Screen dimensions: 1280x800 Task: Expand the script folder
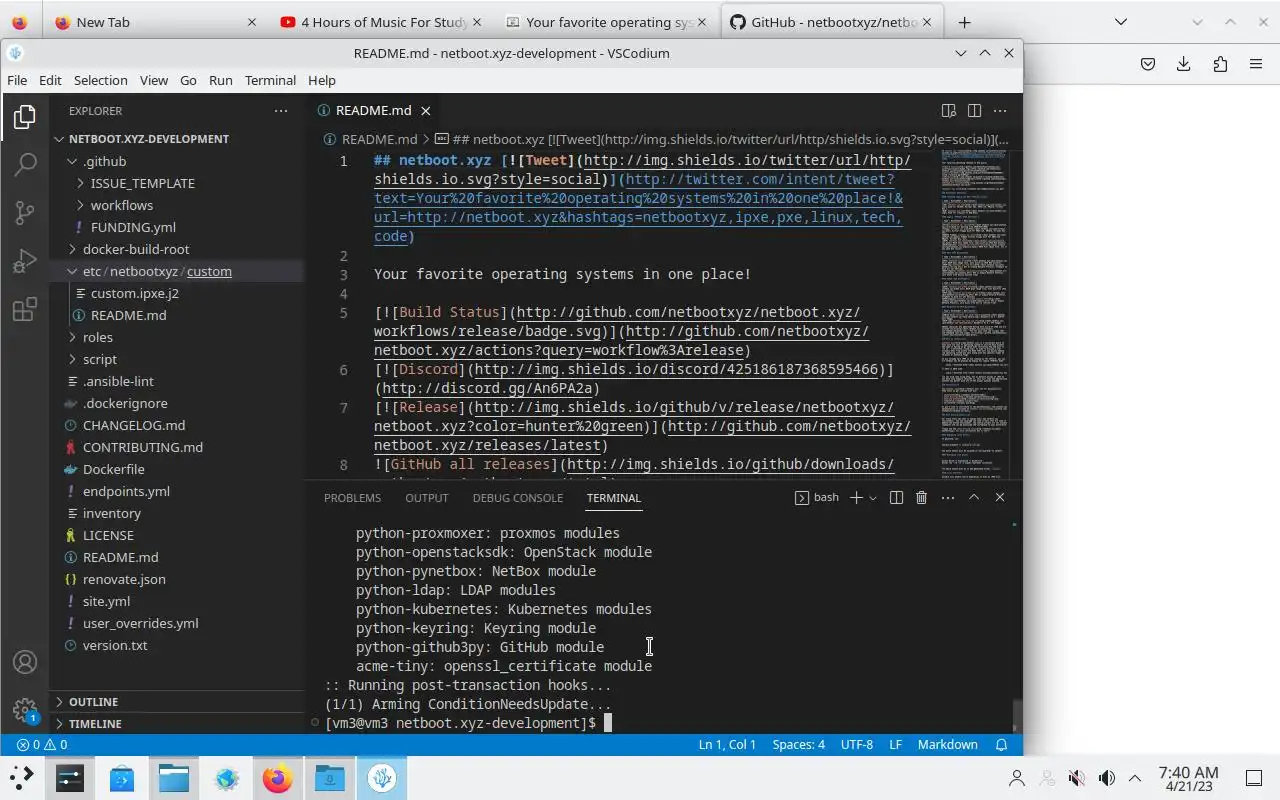coord(177,359)
